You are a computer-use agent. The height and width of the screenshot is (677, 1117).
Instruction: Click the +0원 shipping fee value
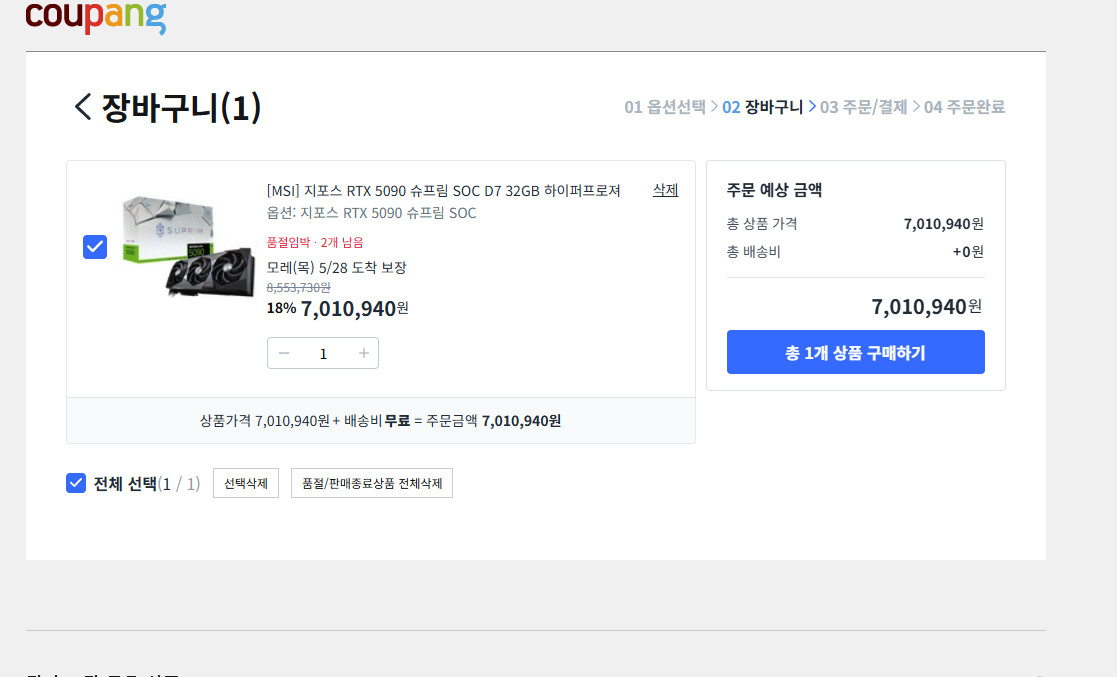pos(968,252)
